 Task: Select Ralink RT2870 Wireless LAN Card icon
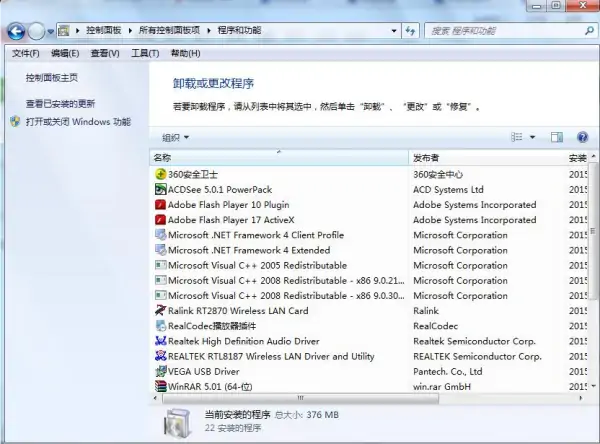(160, 310)
